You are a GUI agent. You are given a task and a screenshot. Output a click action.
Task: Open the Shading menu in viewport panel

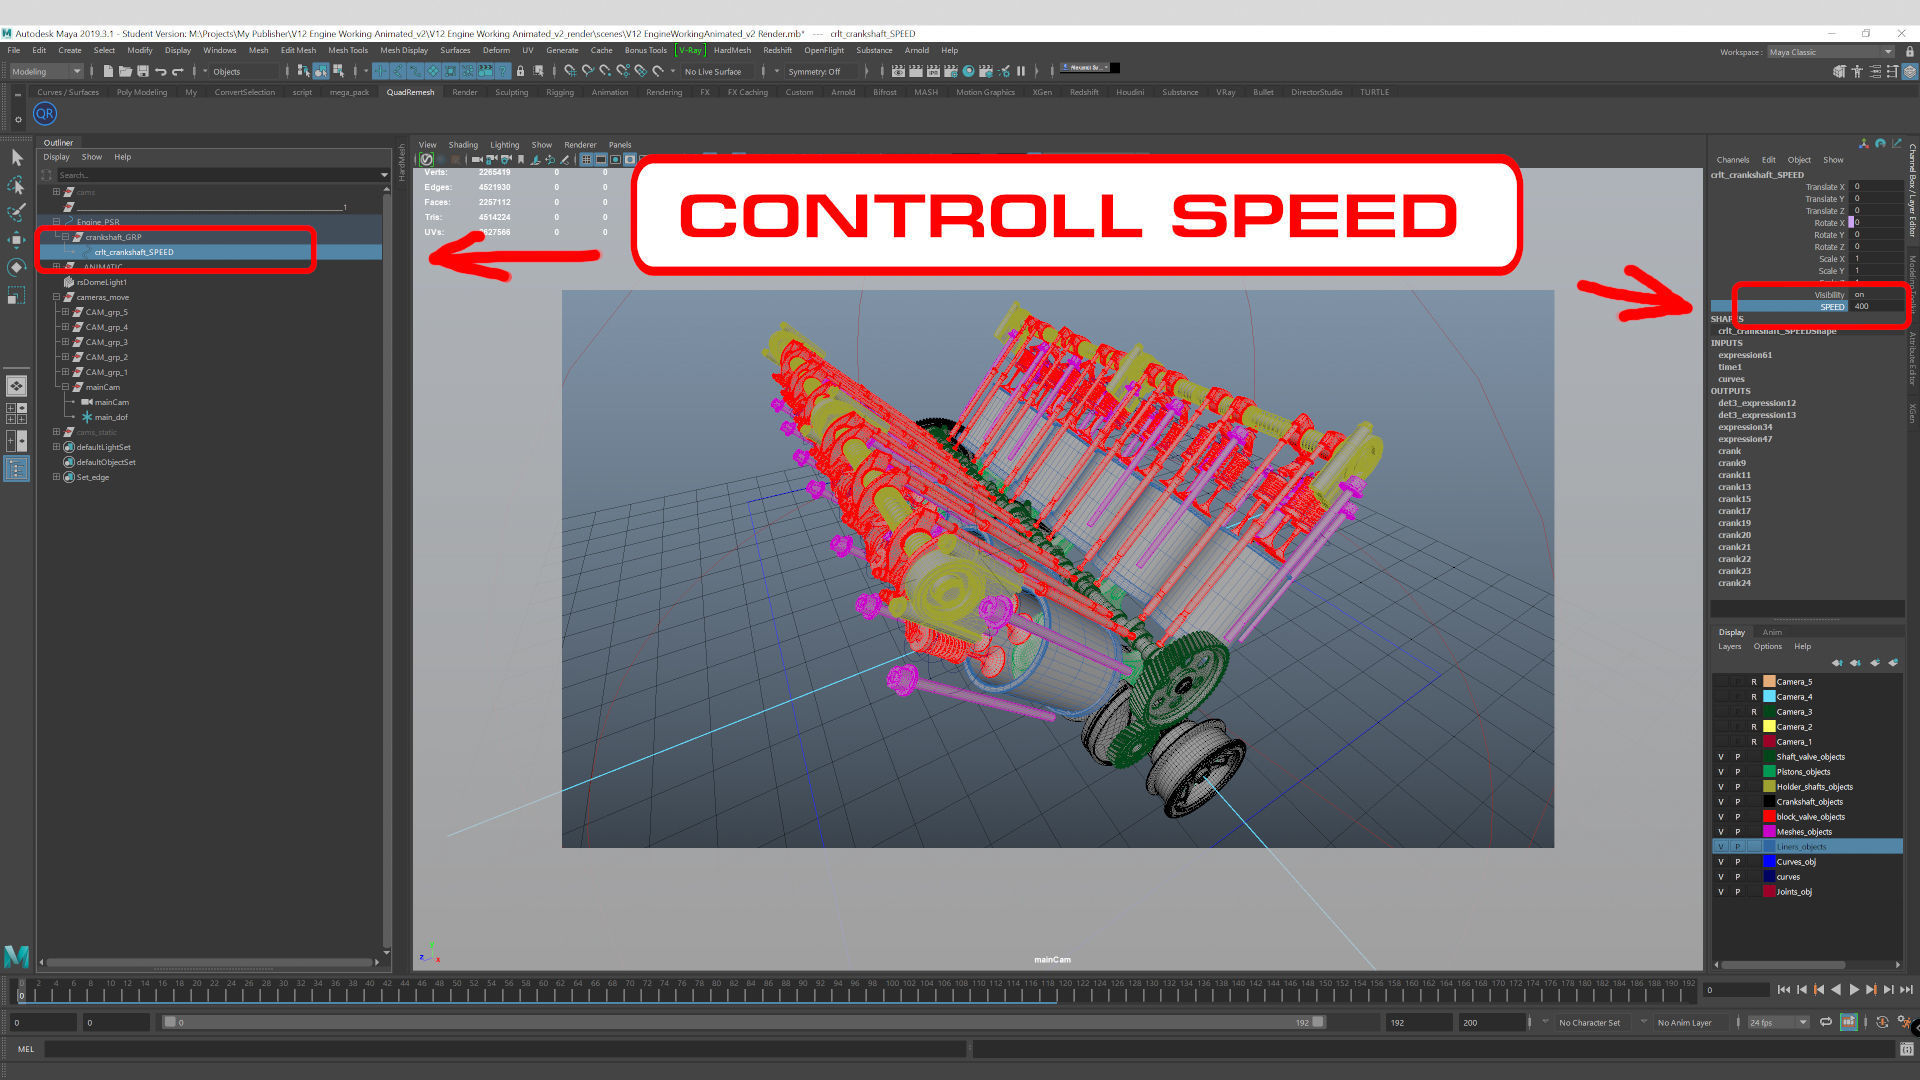[x=463, y=145]
